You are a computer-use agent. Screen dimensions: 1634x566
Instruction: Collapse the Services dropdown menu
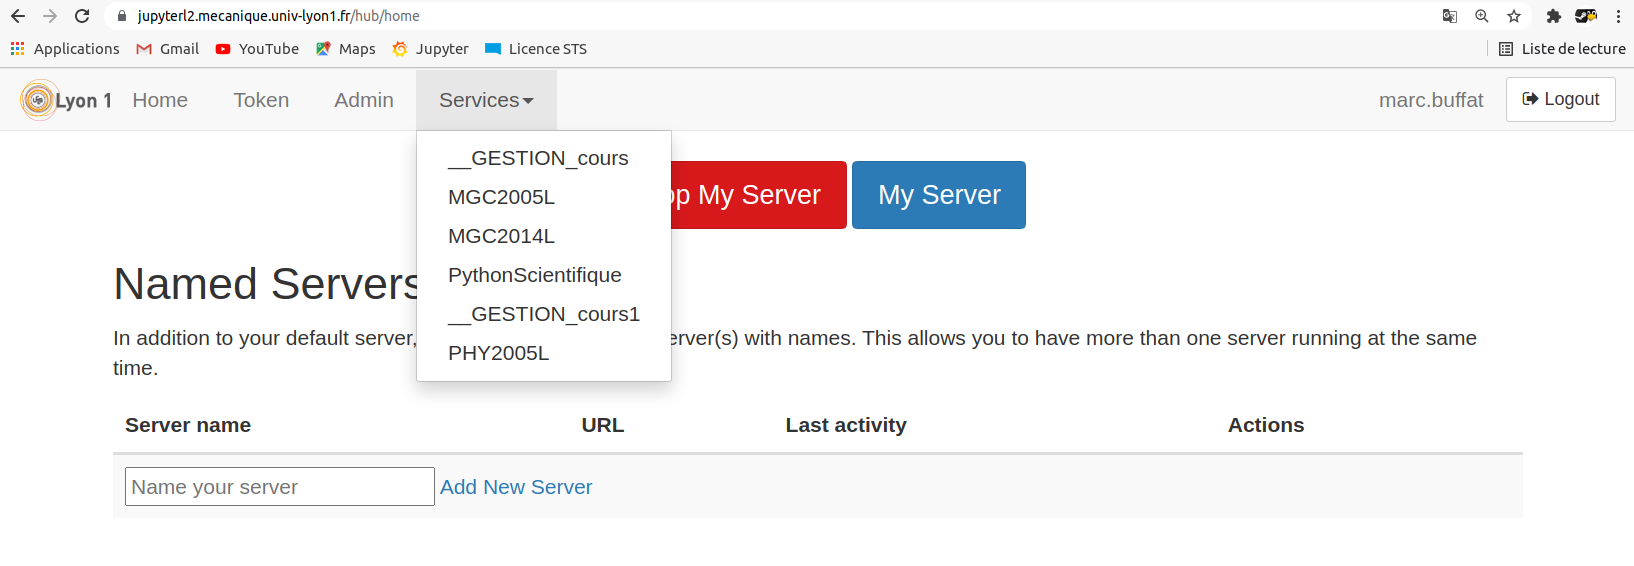(x=486, y=100)
